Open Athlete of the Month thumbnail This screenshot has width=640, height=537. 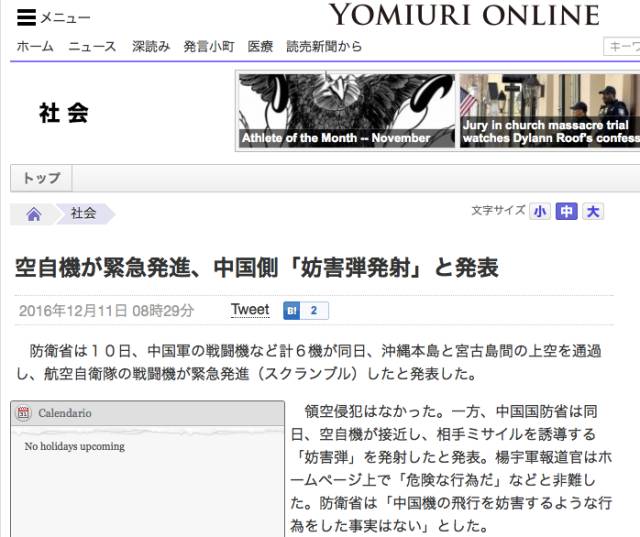pos(346,111)
